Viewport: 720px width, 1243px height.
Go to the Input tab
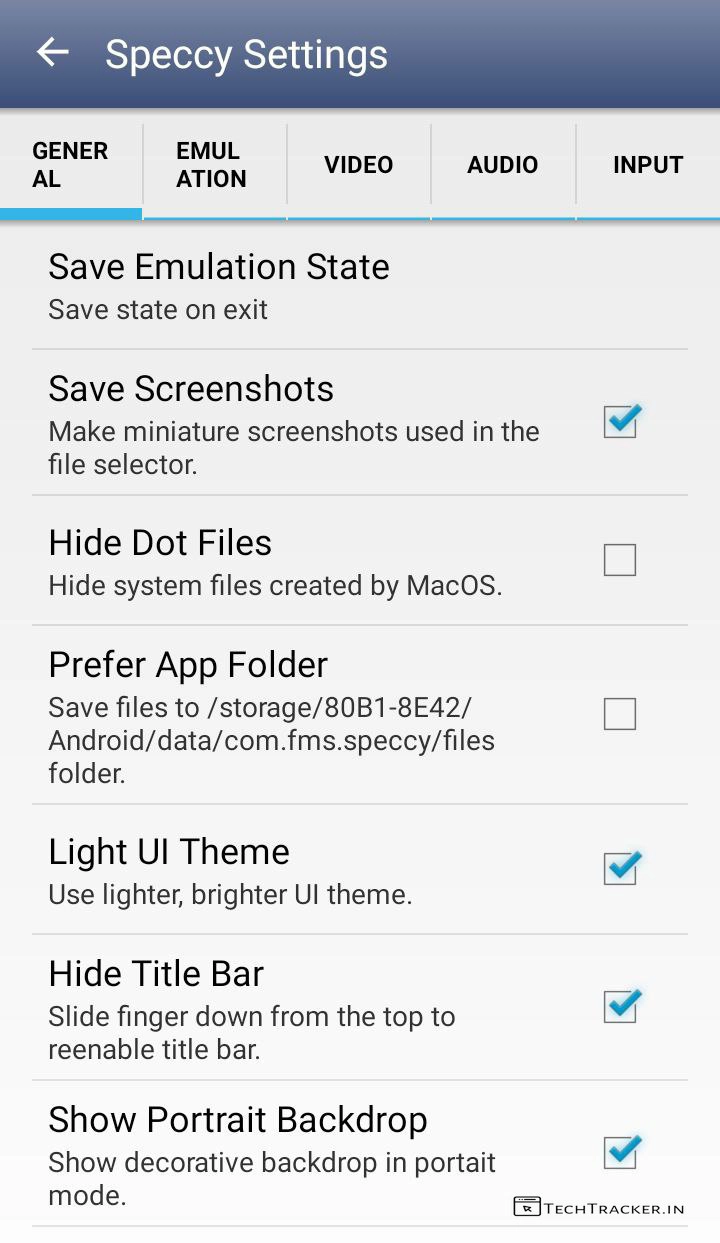(x=648, y=165)
